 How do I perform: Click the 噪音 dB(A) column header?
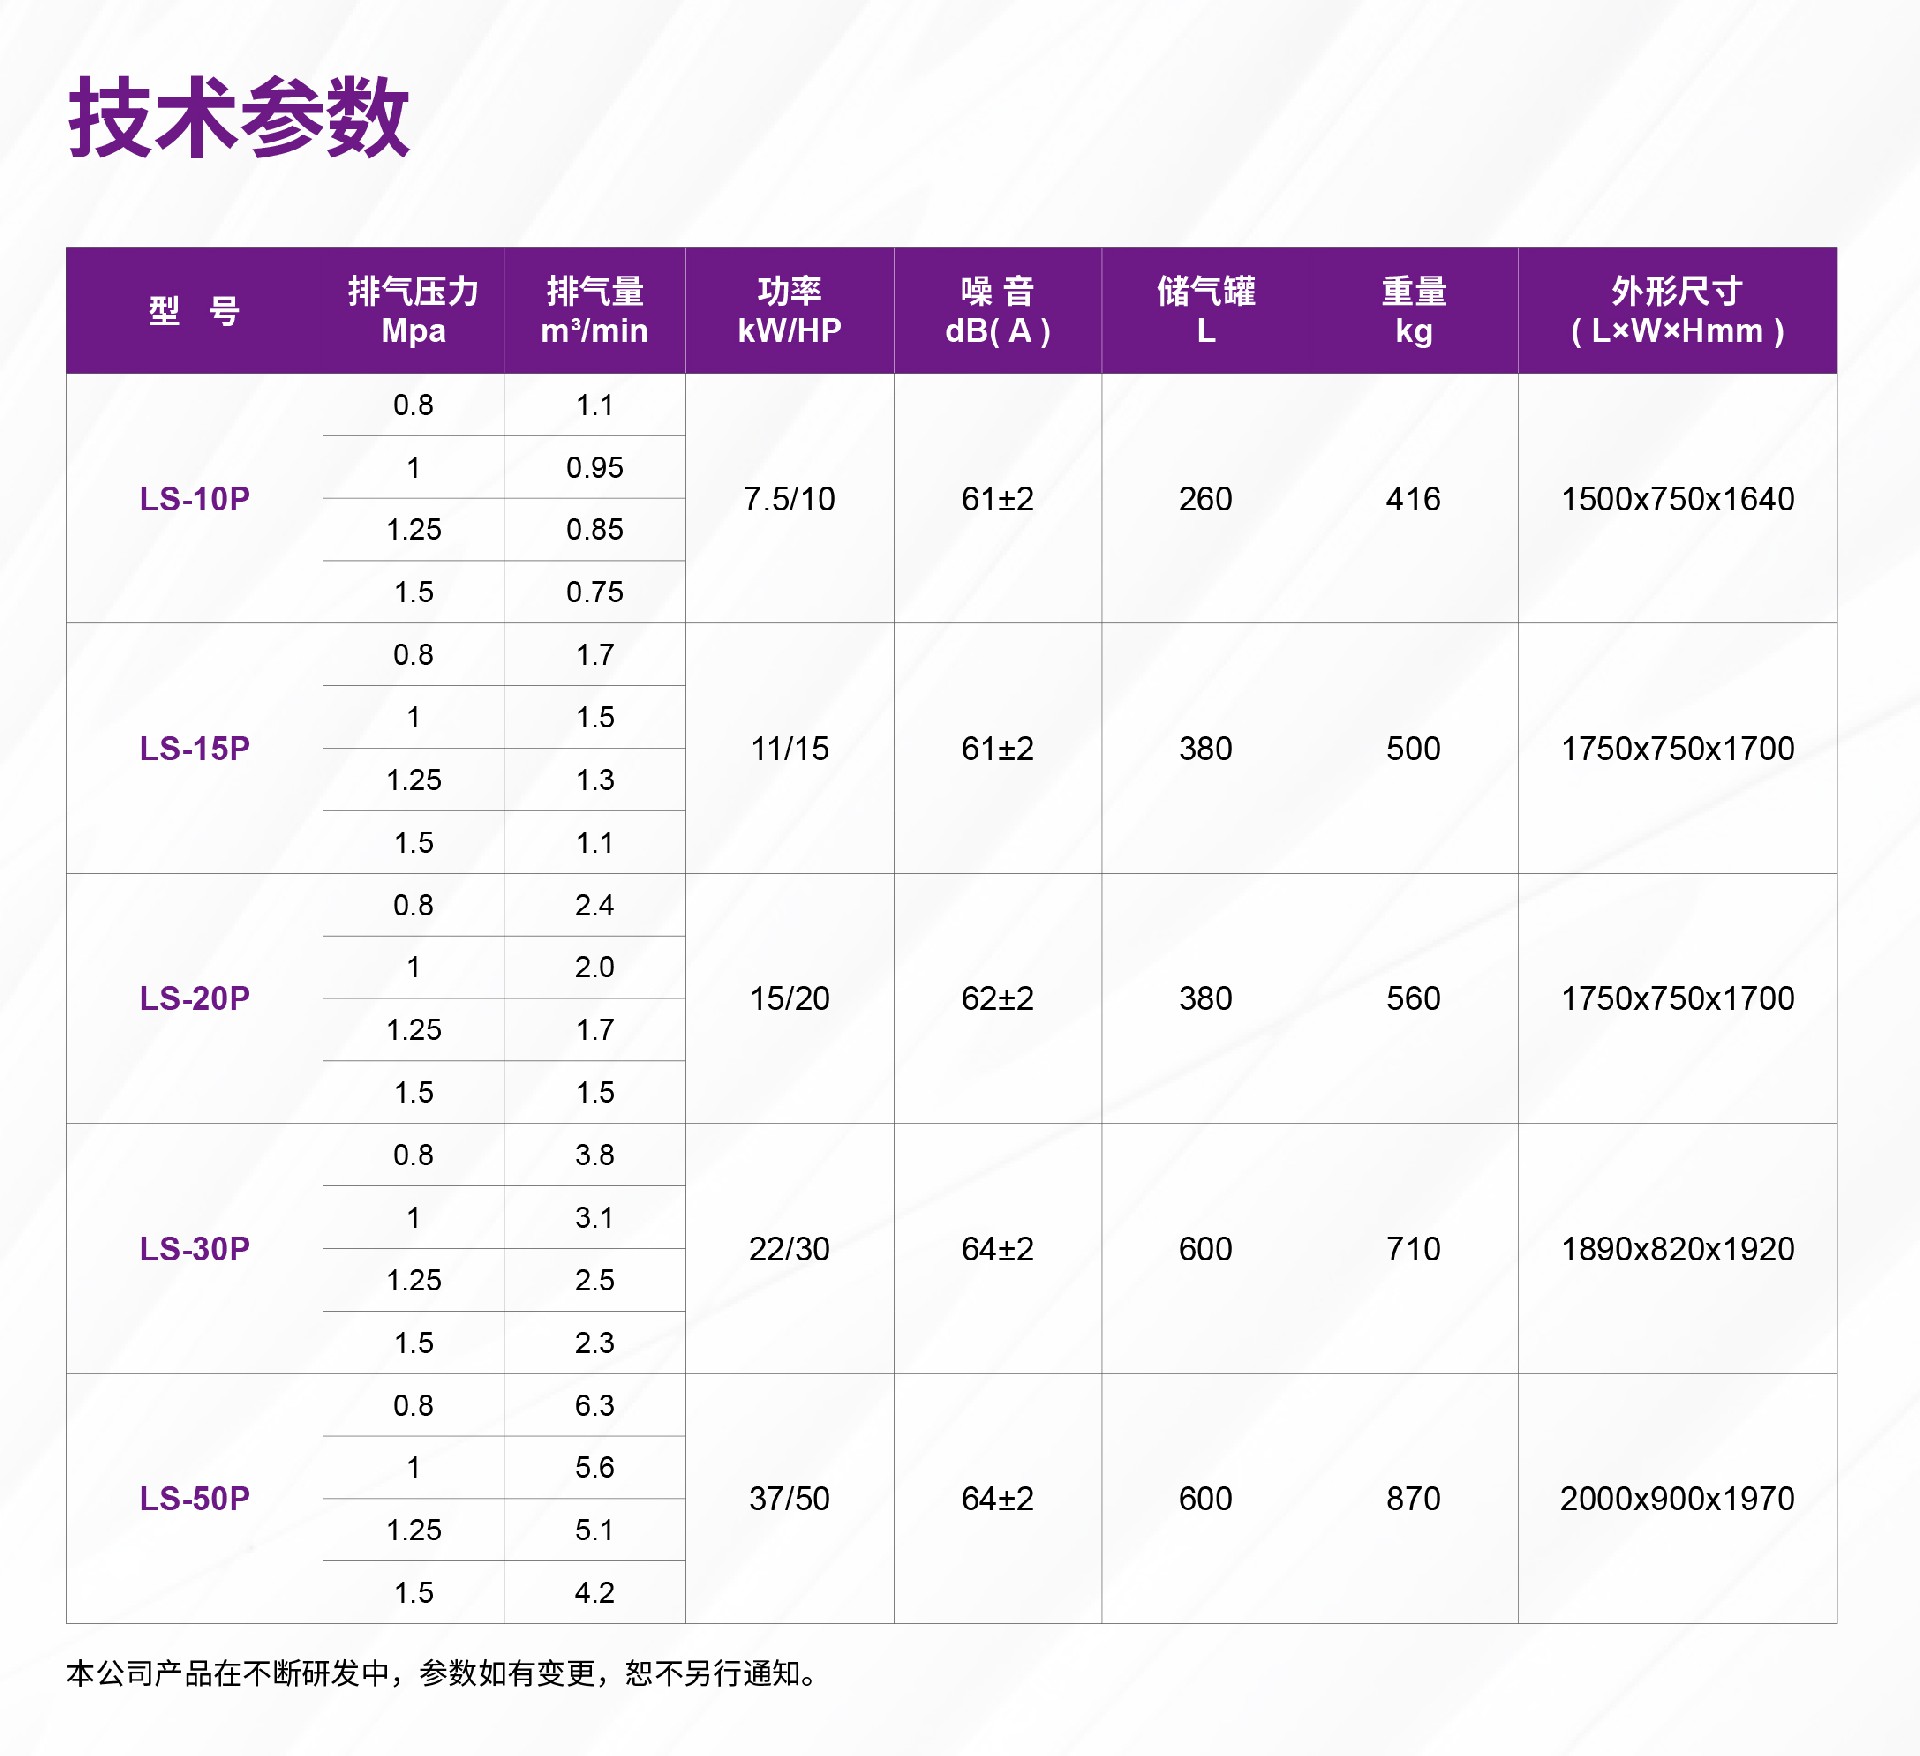click(x=997, y=310)
